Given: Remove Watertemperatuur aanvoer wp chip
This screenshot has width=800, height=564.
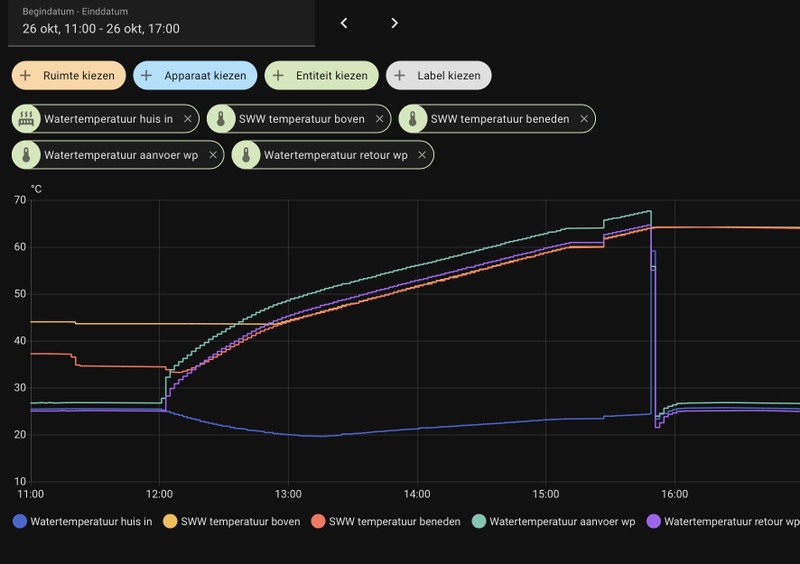Looking at the screenshot, I should click(x=211, y=155).
